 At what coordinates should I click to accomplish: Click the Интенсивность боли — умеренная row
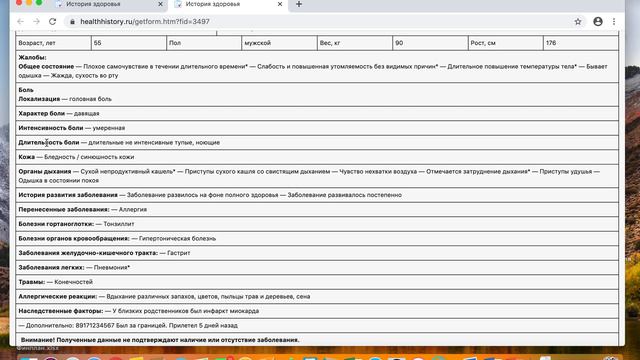click(317, 128)
